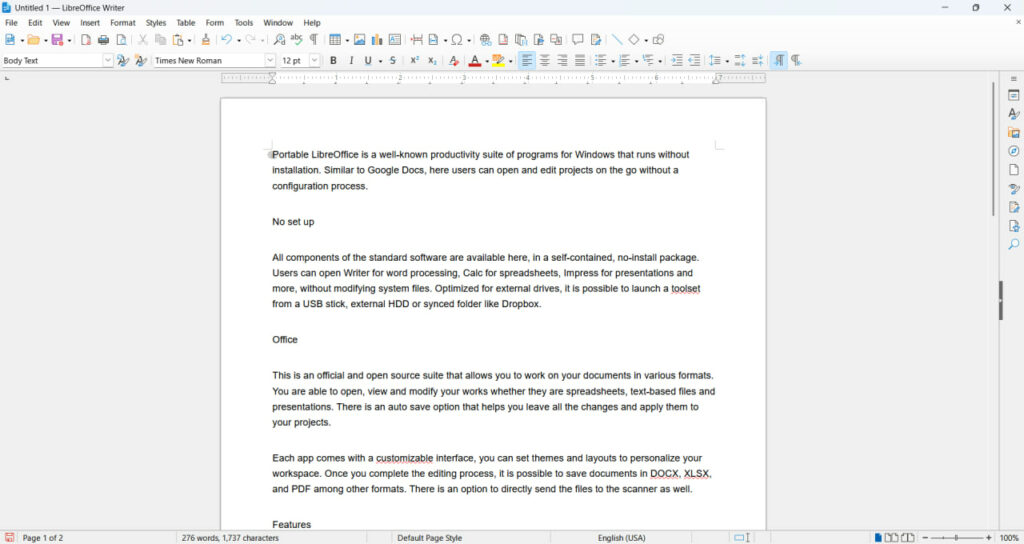This screenshot has width=1024, height=544.
Task: Click the Clone Formatting paintbrush
Action: click(206, 40)
